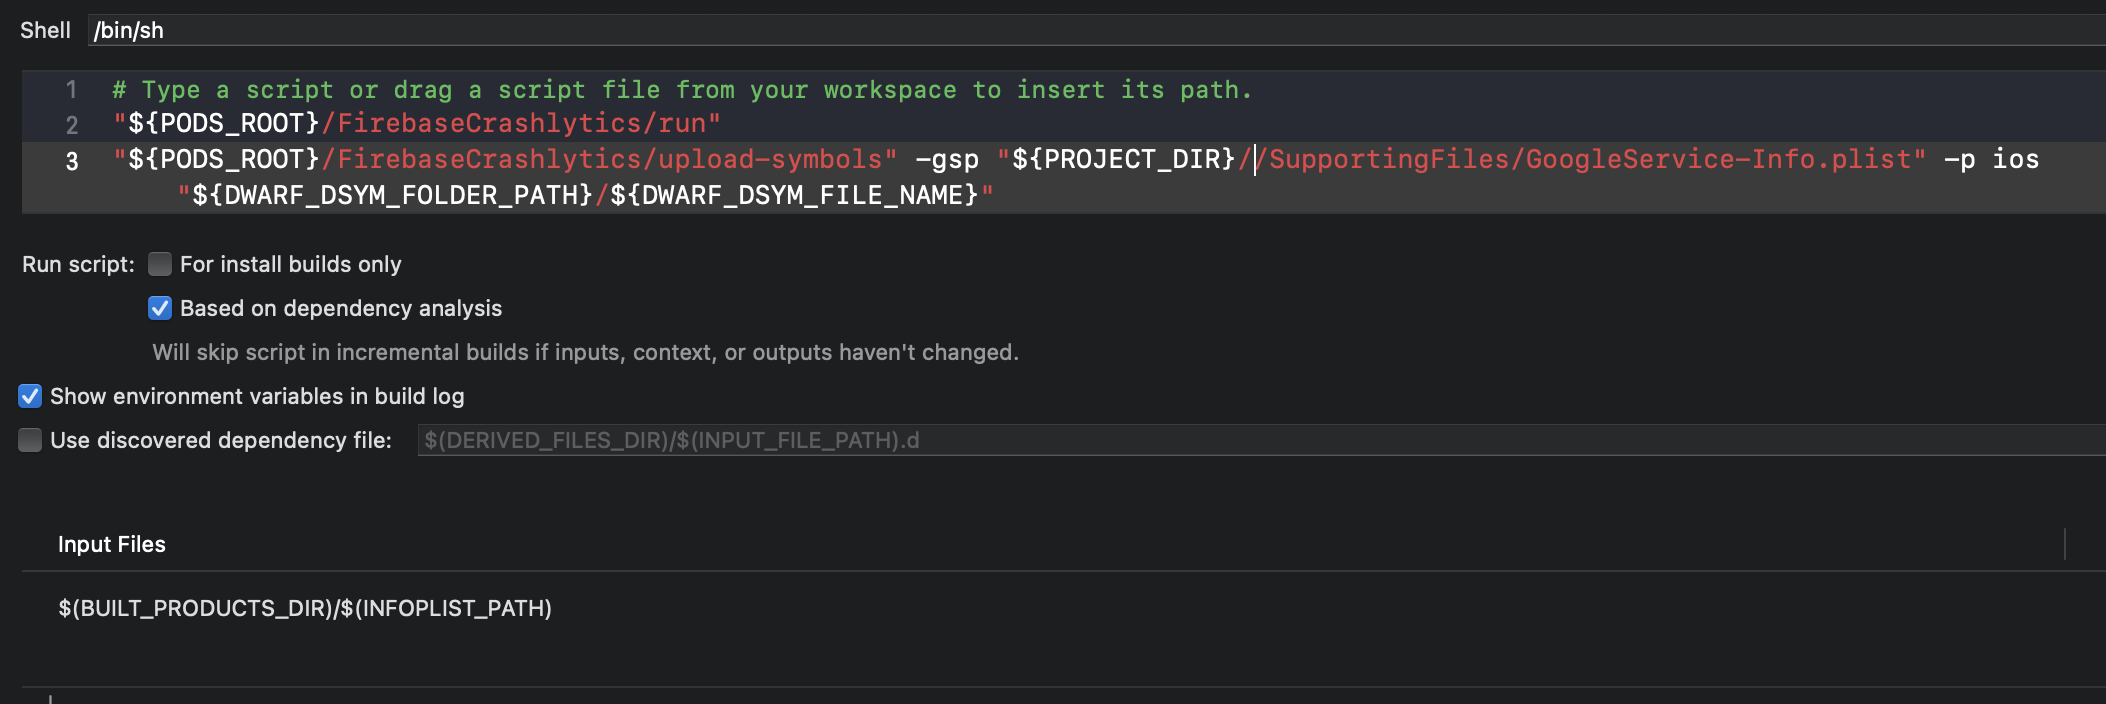Click the 'Input Files' section header

112,544
